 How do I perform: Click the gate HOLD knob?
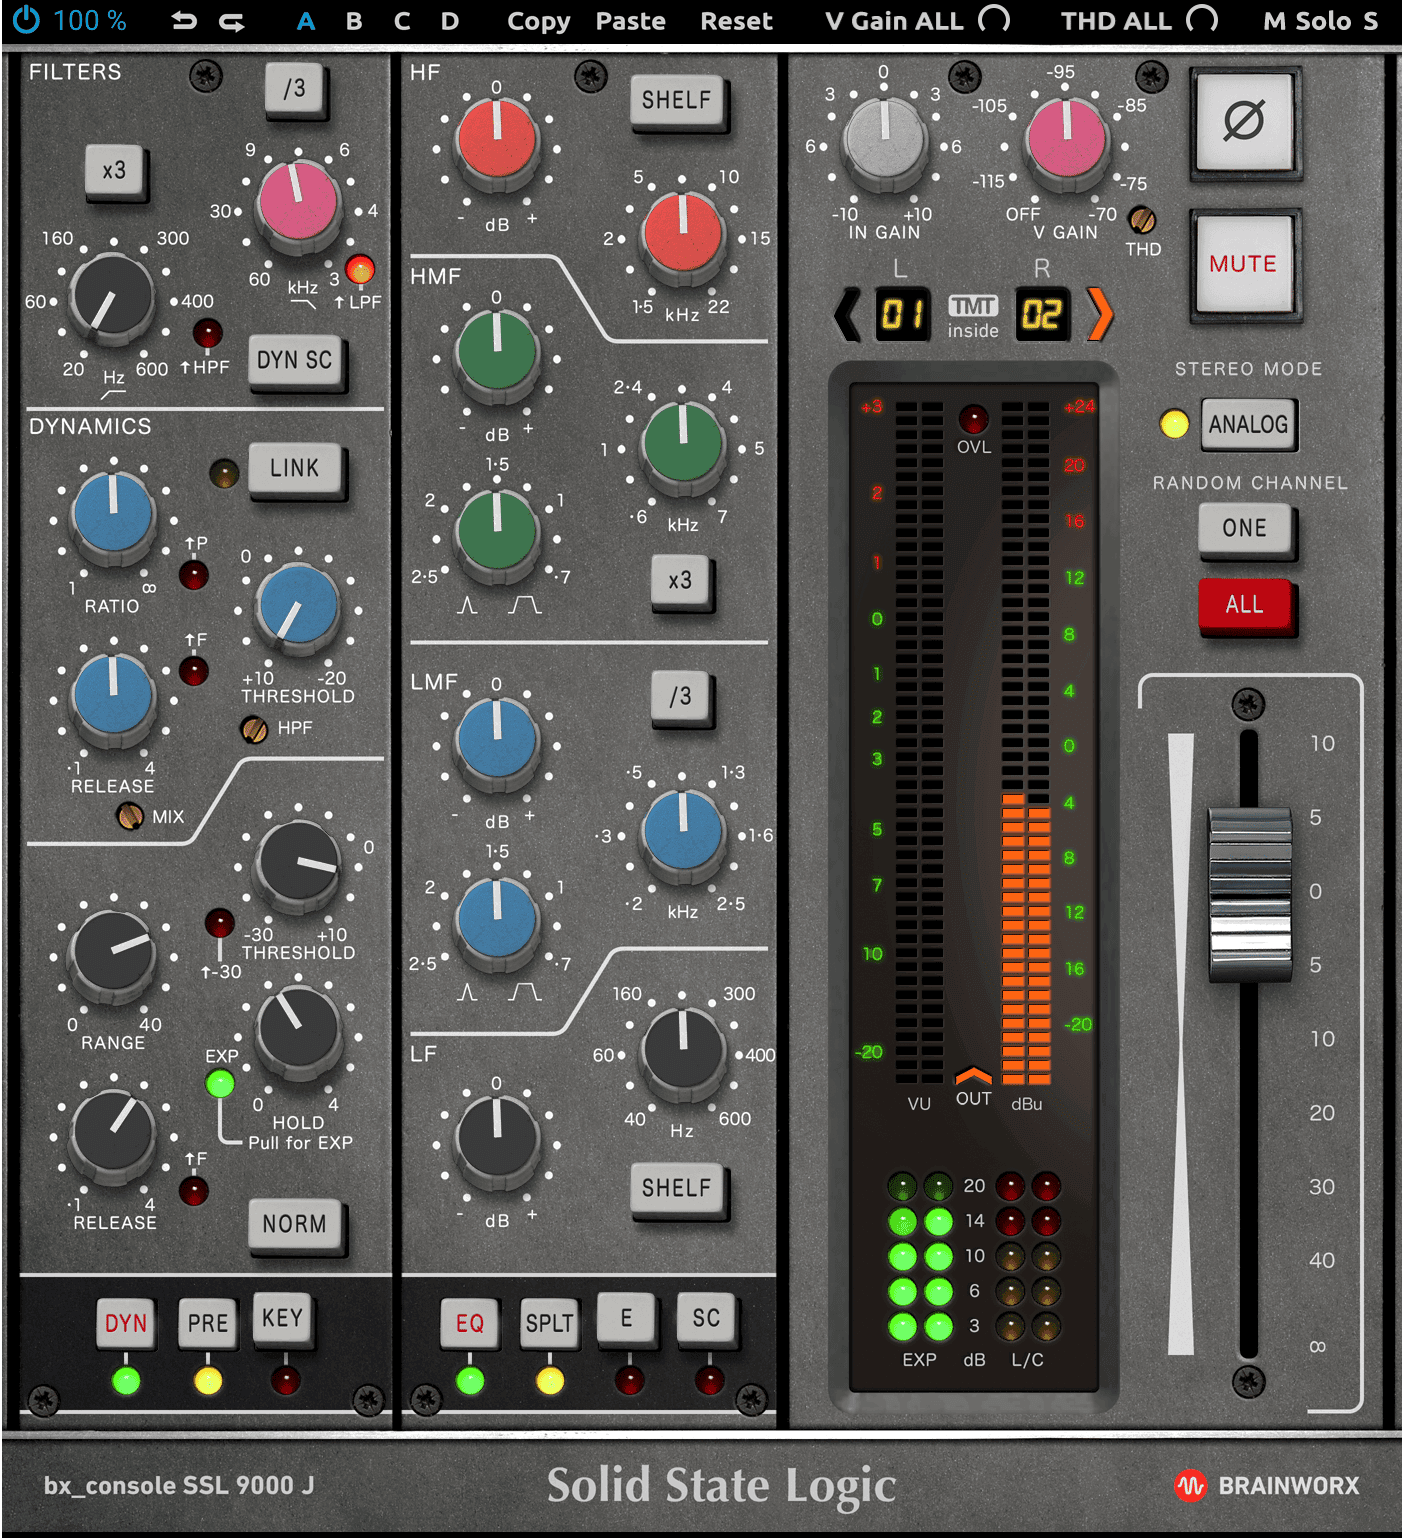coord(297,1029)
